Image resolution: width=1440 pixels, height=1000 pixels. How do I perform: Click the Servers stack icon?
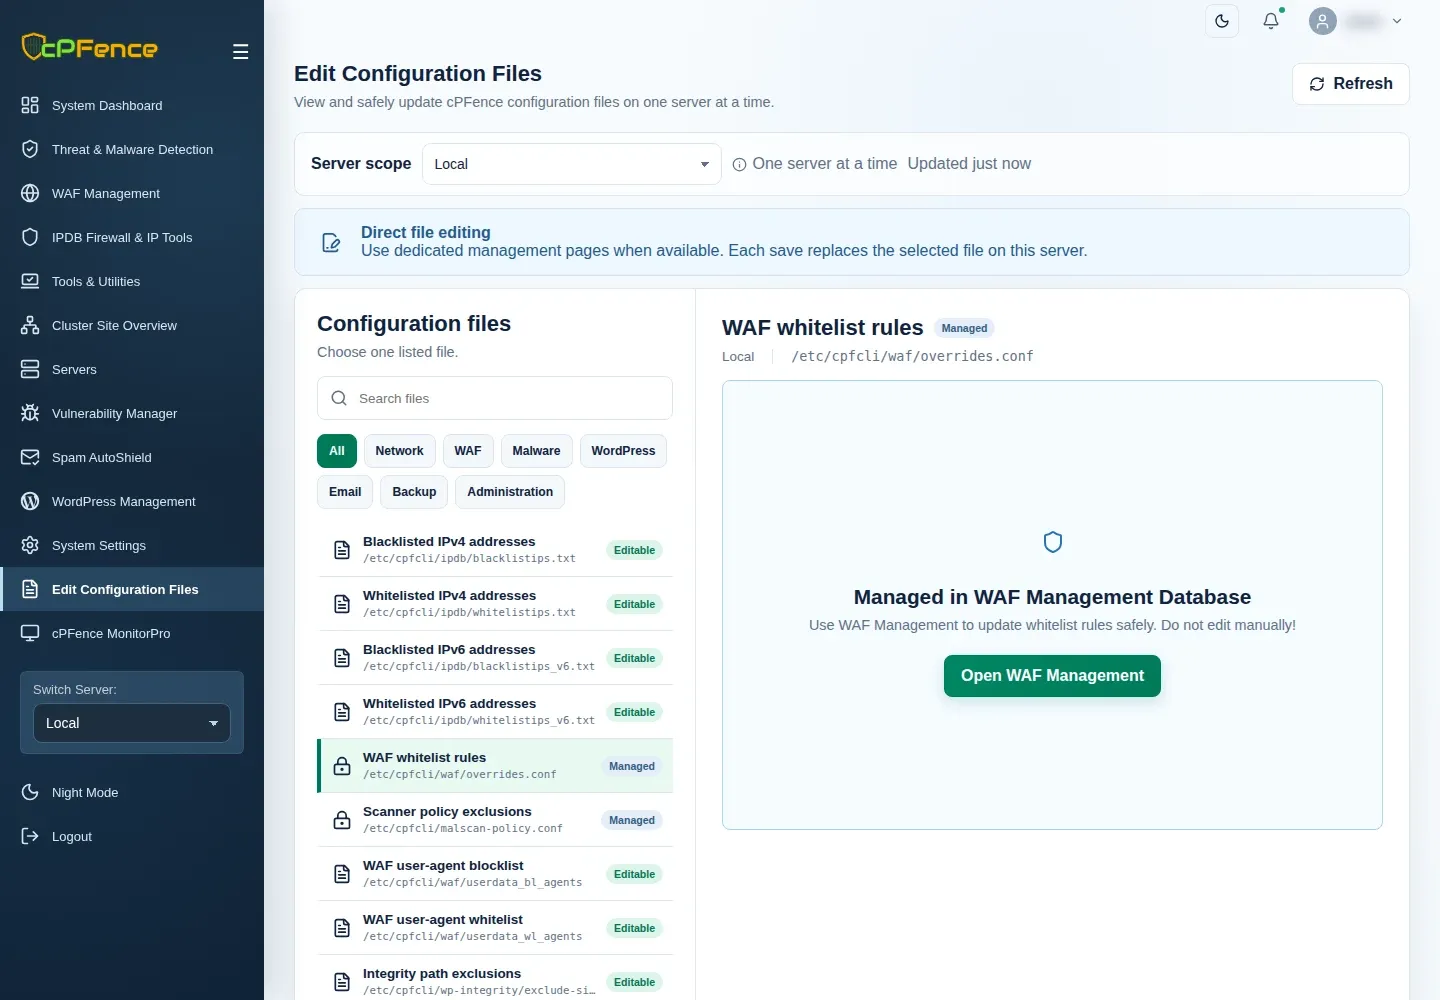30,369
